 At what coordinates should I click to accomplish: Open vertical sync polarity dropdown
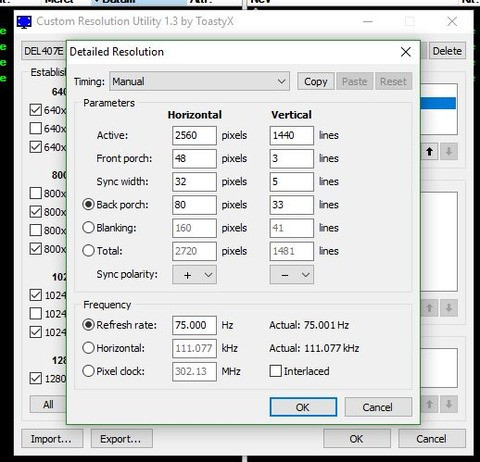tap(292, 275)
